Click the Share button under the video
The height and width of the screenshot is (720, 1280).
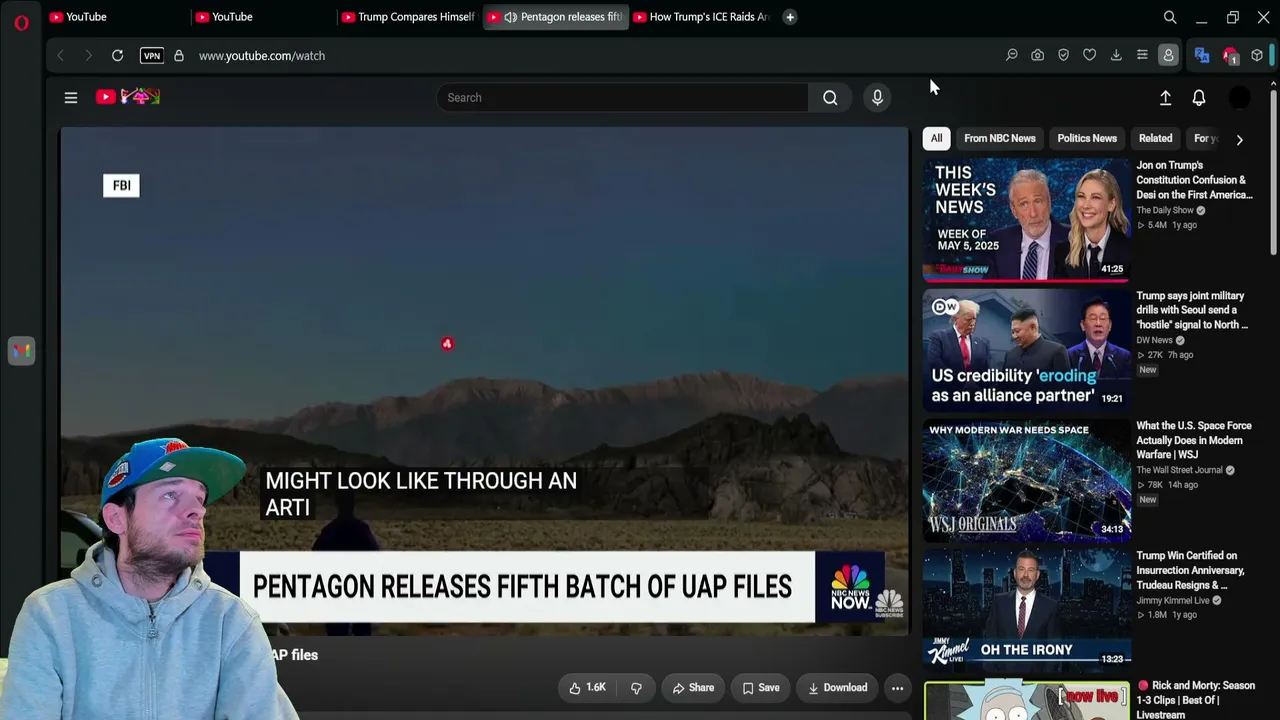tap(693, 688)
